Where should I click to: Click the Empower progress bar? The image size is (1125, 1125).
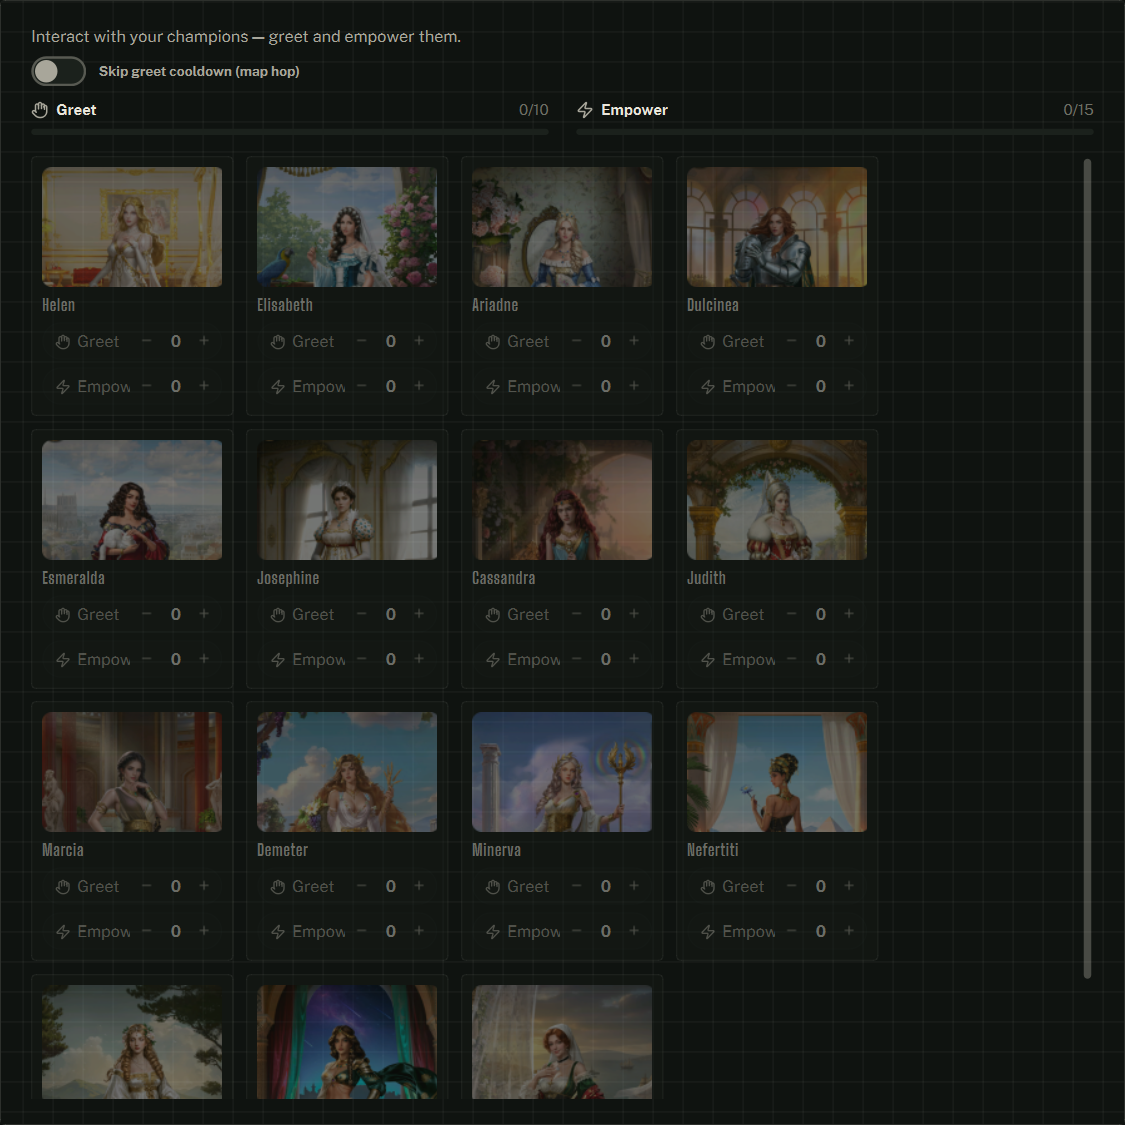pyautogui.click(x=835, y=132)
